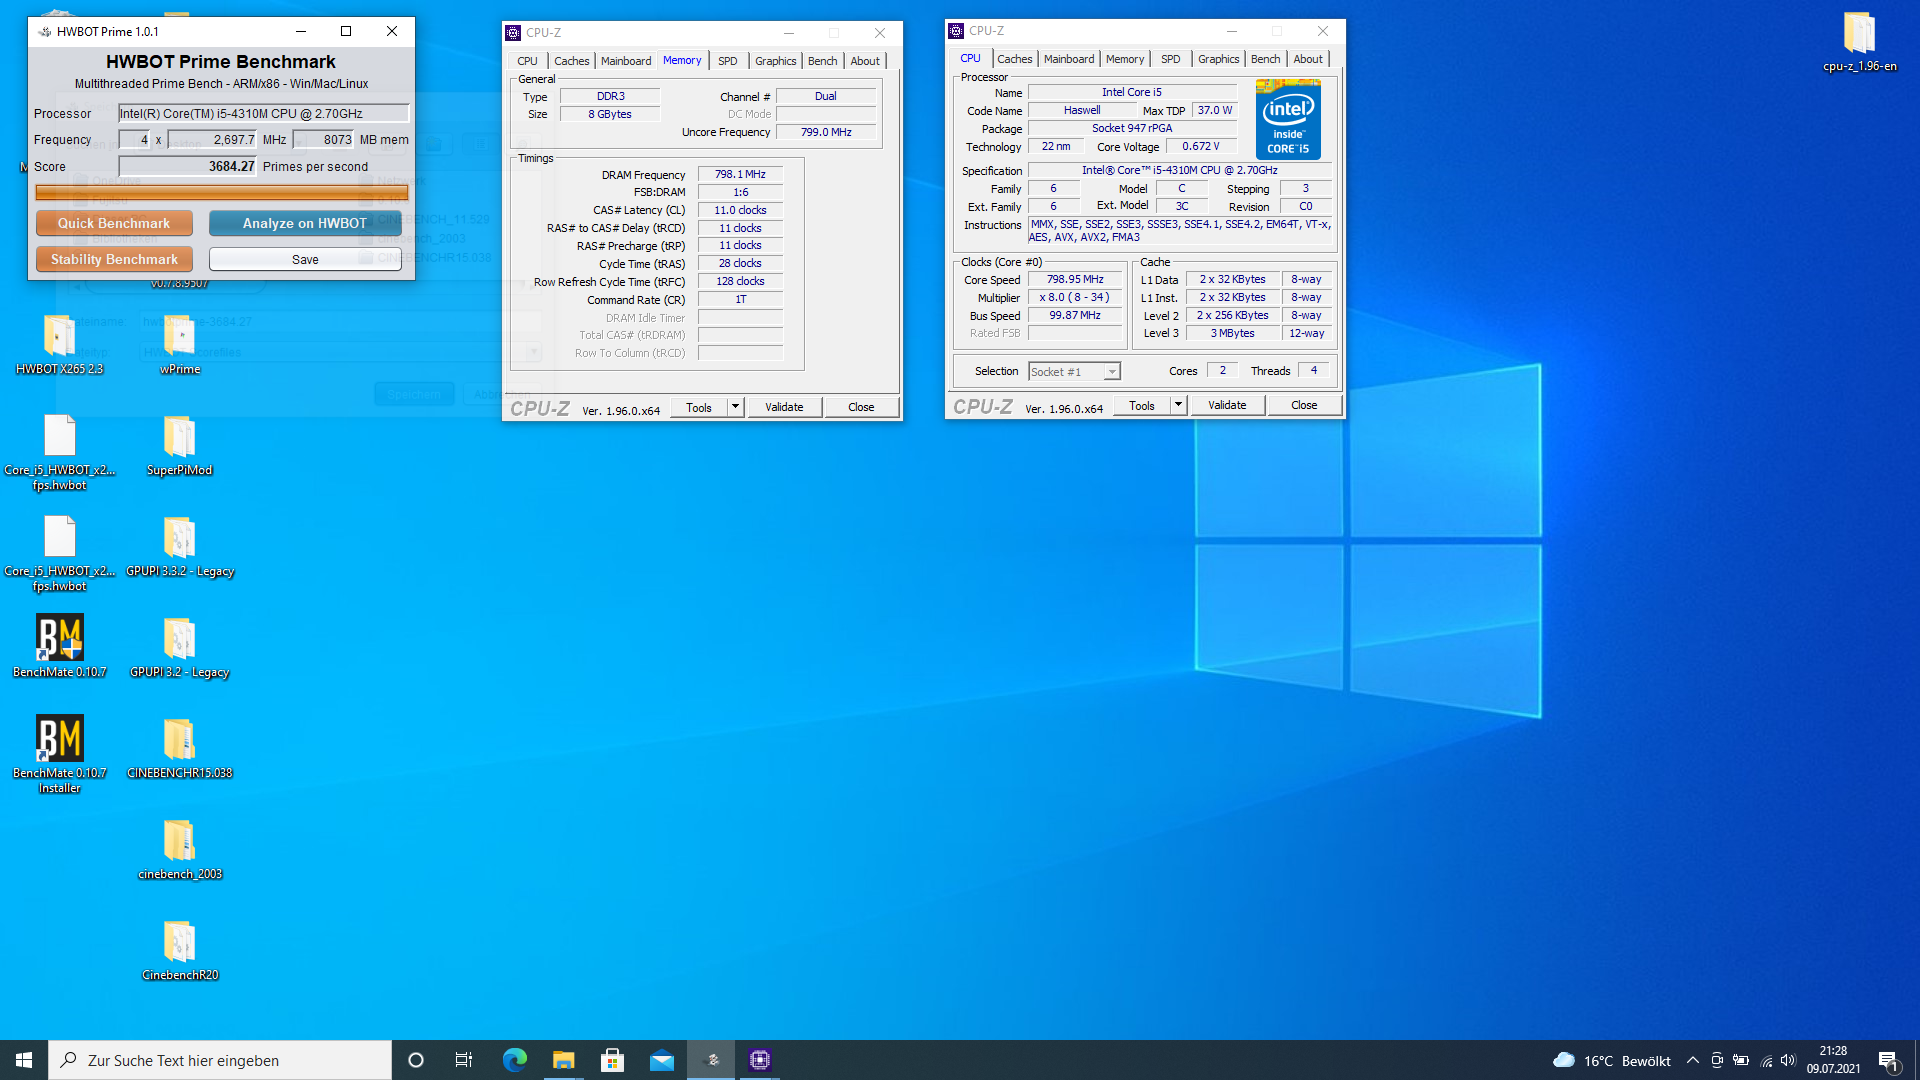This screenshot has height=1080, width=1920.
Task: Open Graphics tab in left CPU-Z window
Action: coord(775,61)
